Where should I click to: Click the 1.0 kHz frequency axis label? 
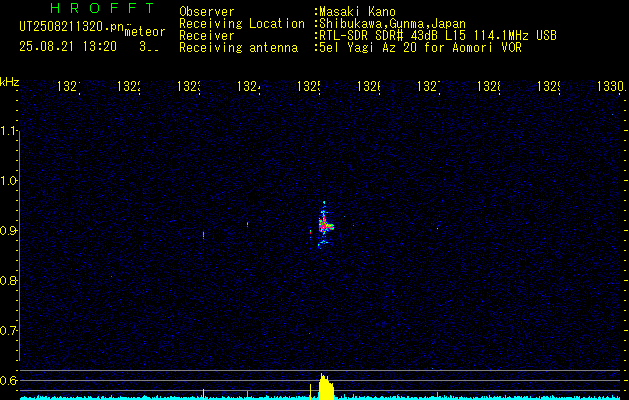click(x=9, y=181)
